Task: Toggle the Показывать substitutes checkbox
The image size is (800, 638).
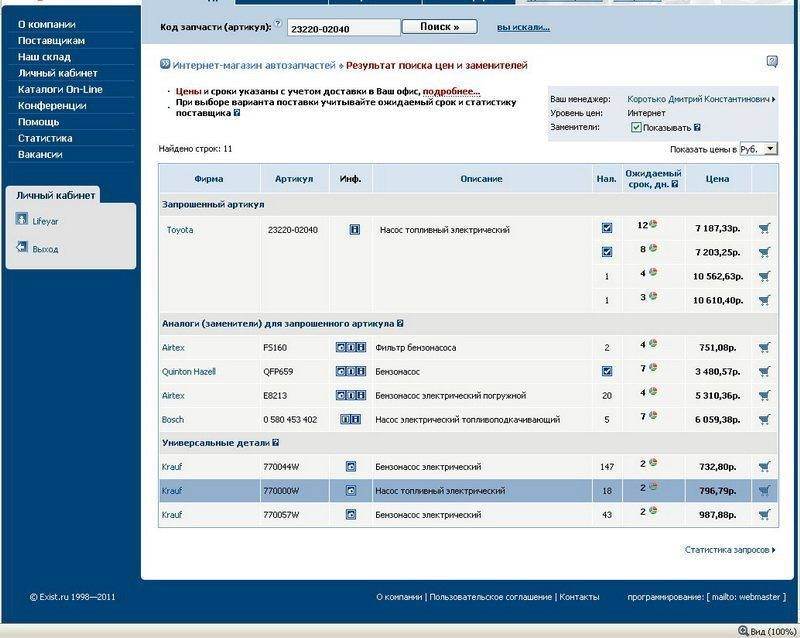Action: 636,128
